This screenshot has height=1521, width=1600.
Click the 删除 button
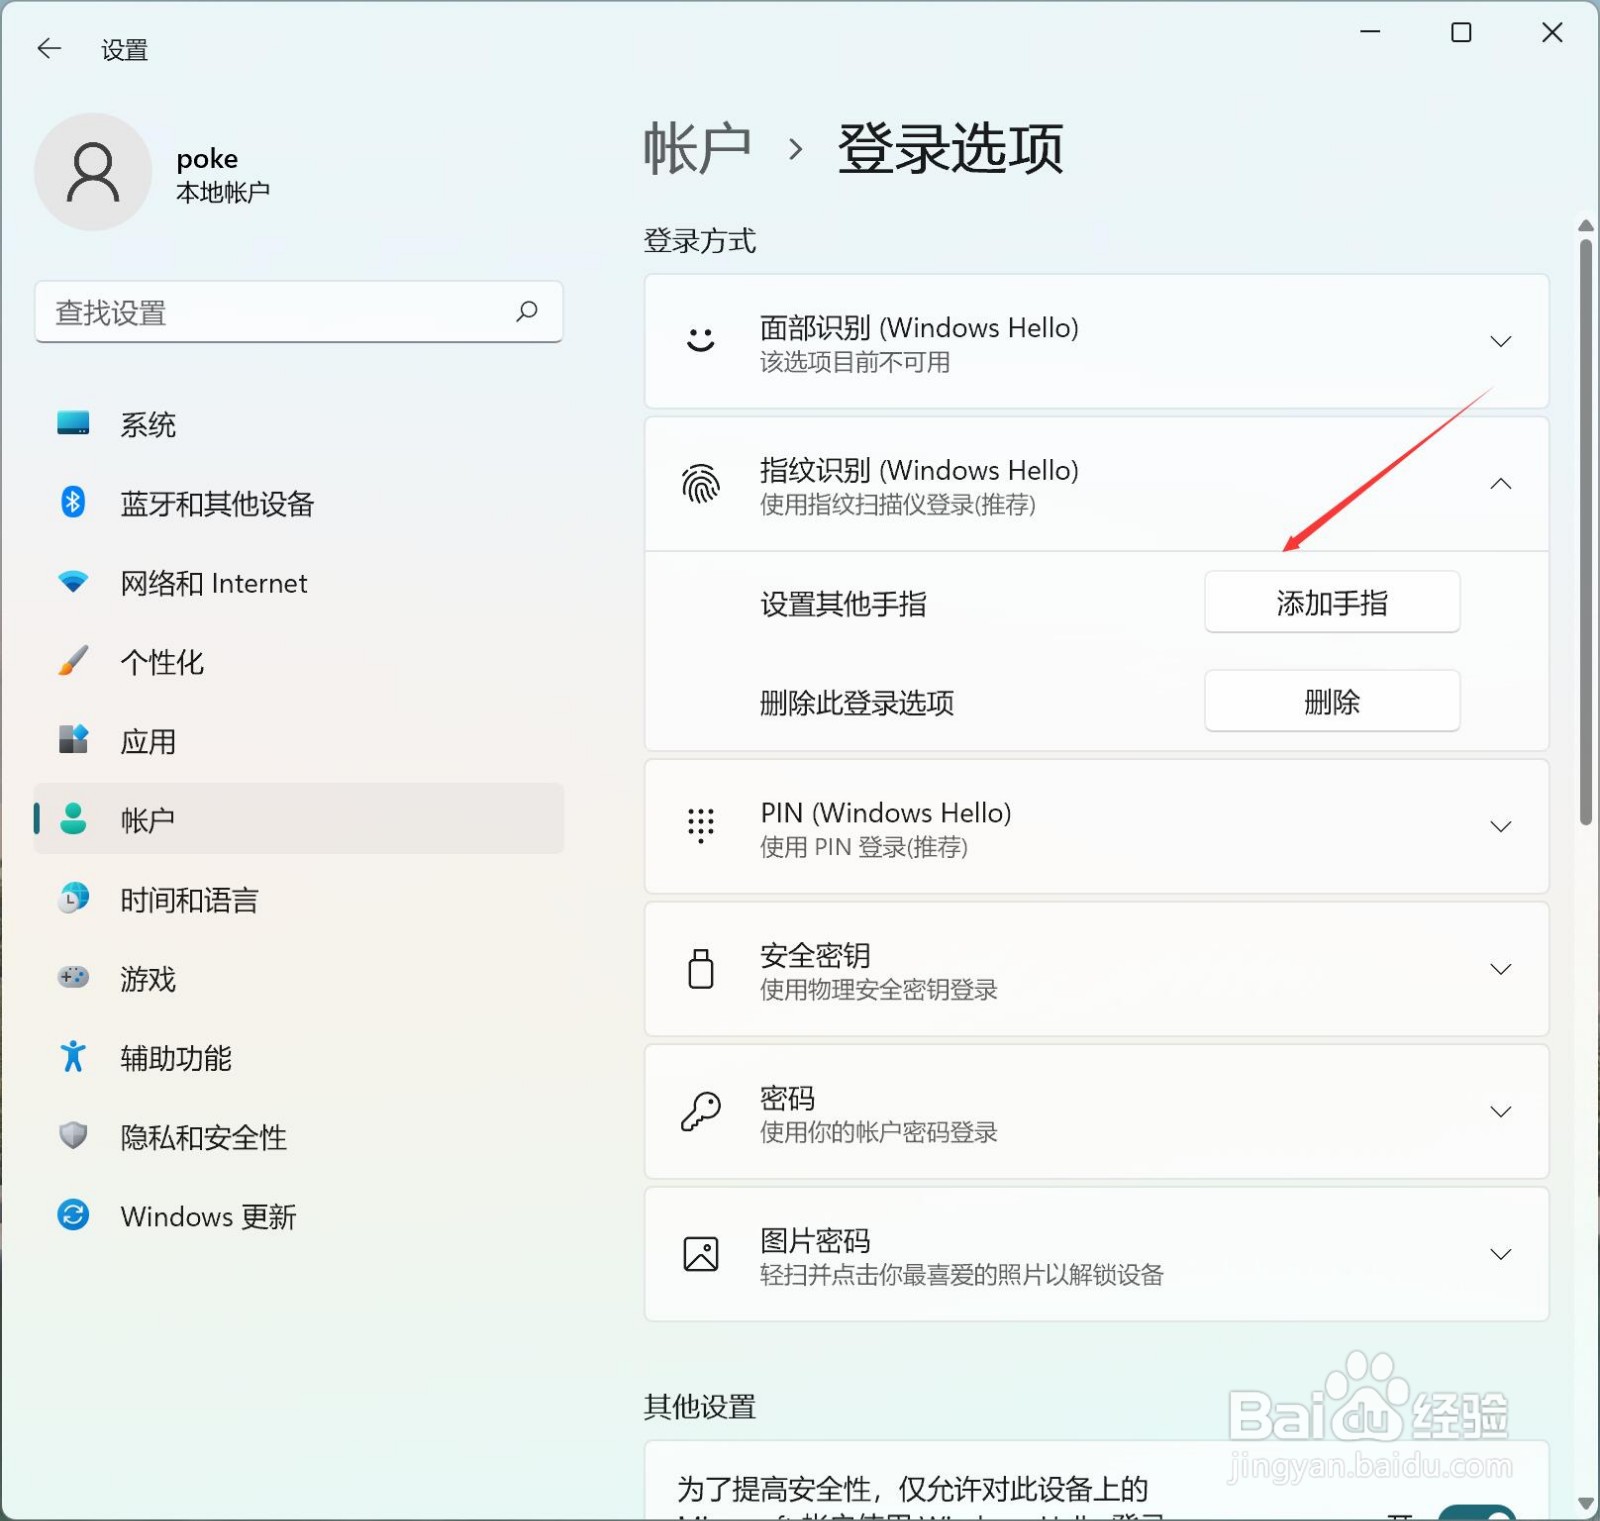(1332, 701)
